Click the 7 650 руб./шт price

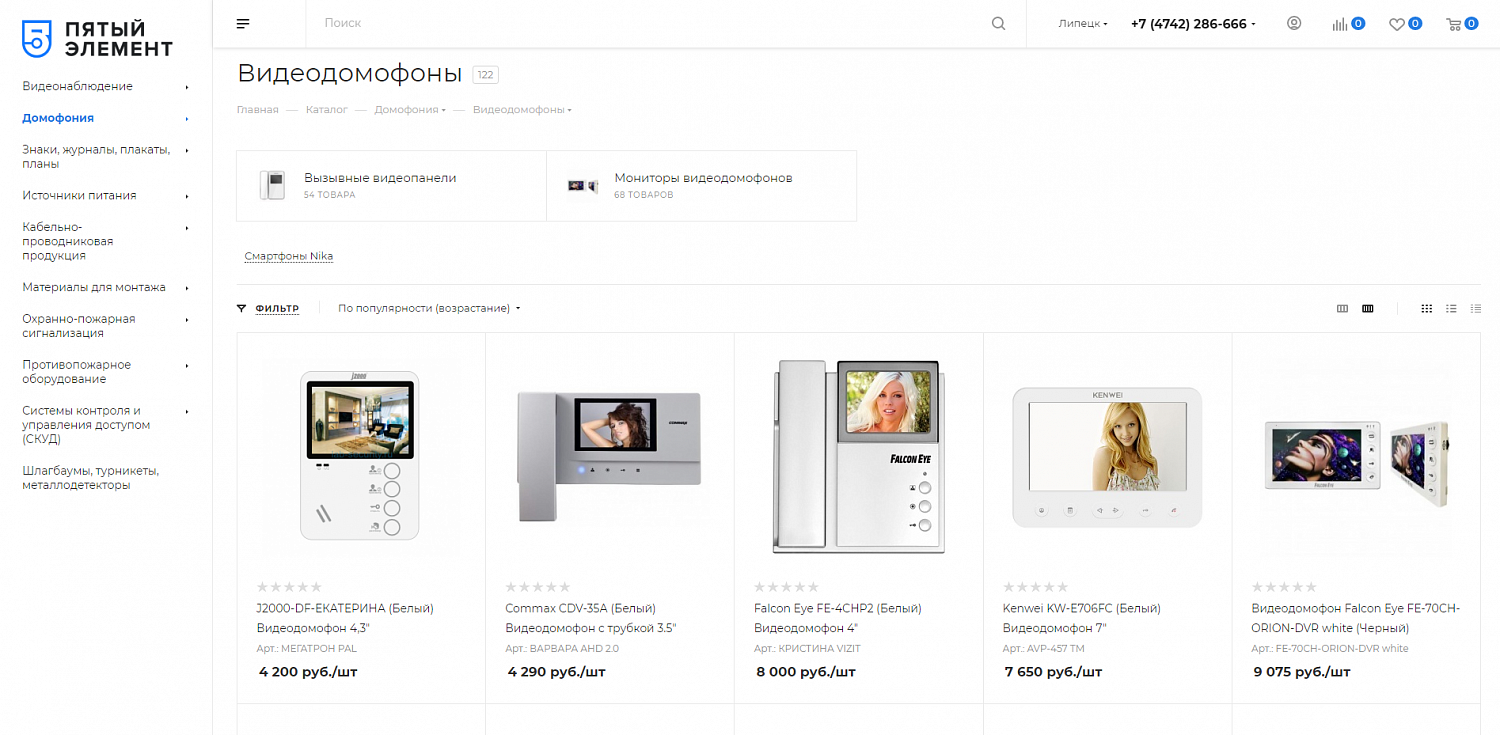[x=1054, y=672]
